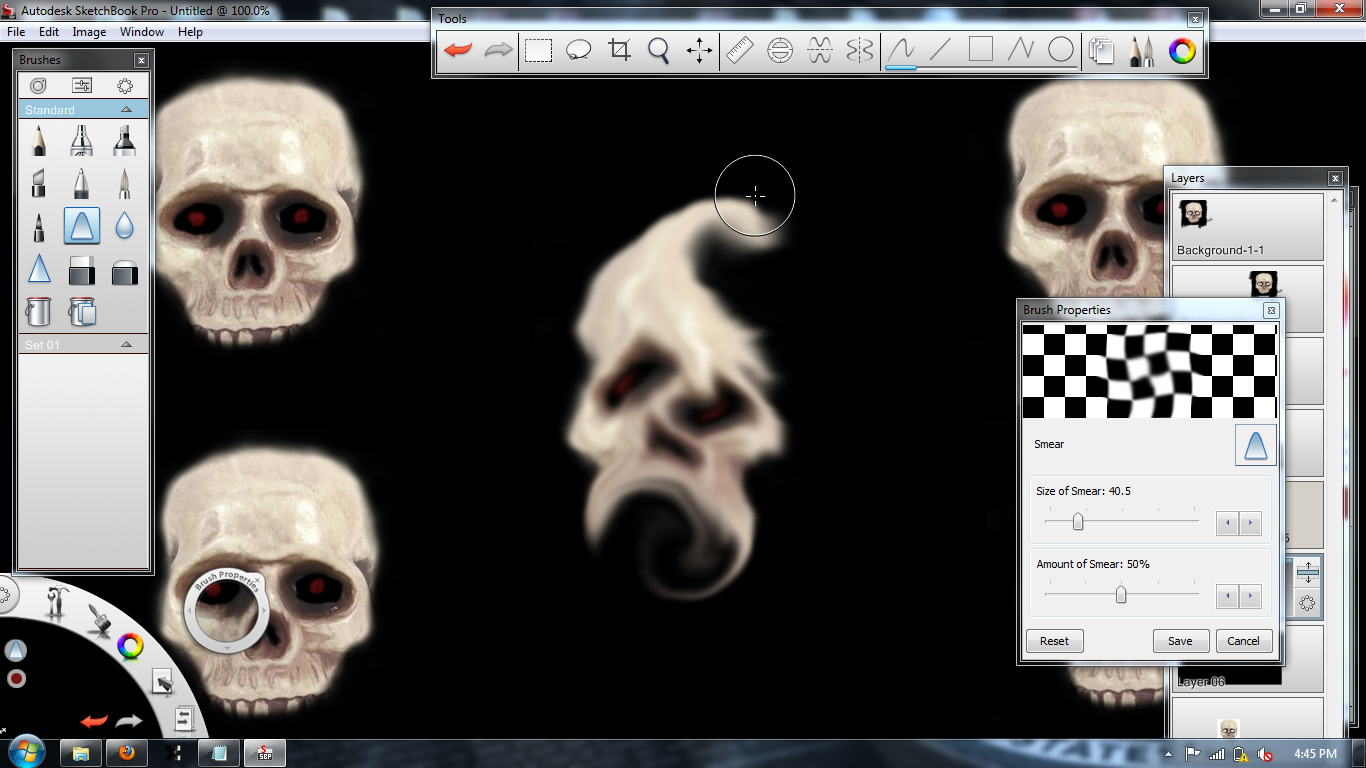This screenshot has height=768, width=1366.
Task: Select the Flood Fill All Layers bucket
Action: pos(81,311)
